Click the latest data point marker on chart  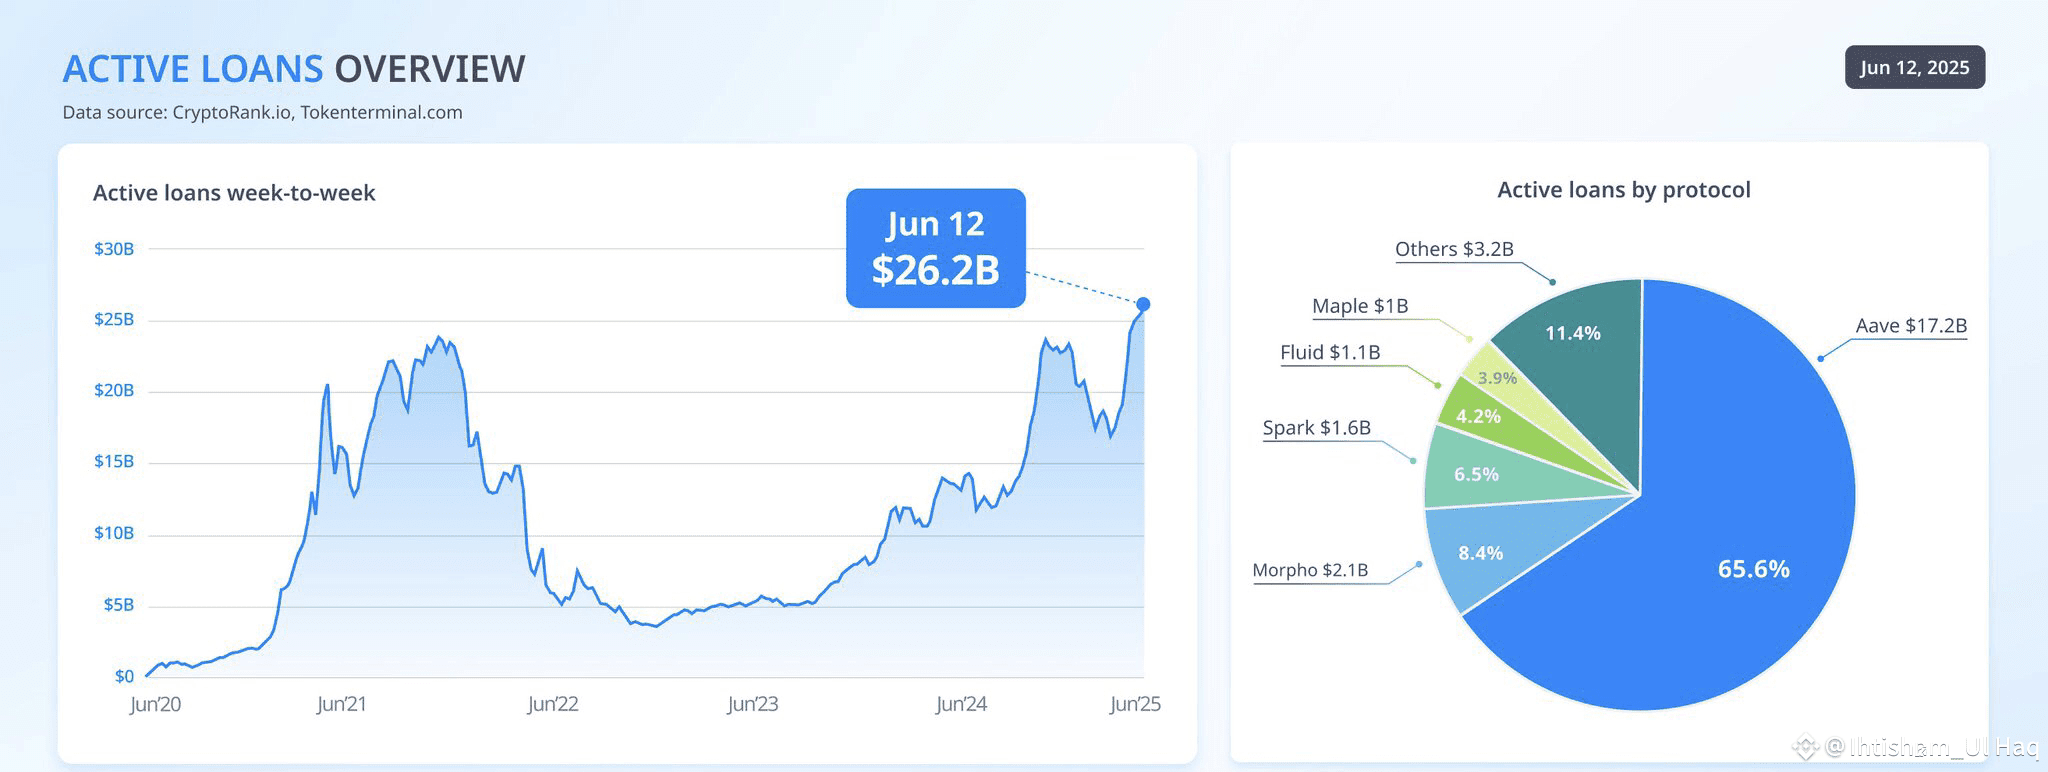1143,304
